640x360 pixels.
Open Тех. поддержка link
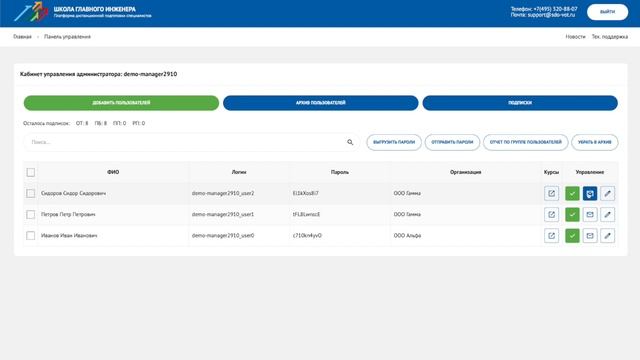(x=610, y=37)
